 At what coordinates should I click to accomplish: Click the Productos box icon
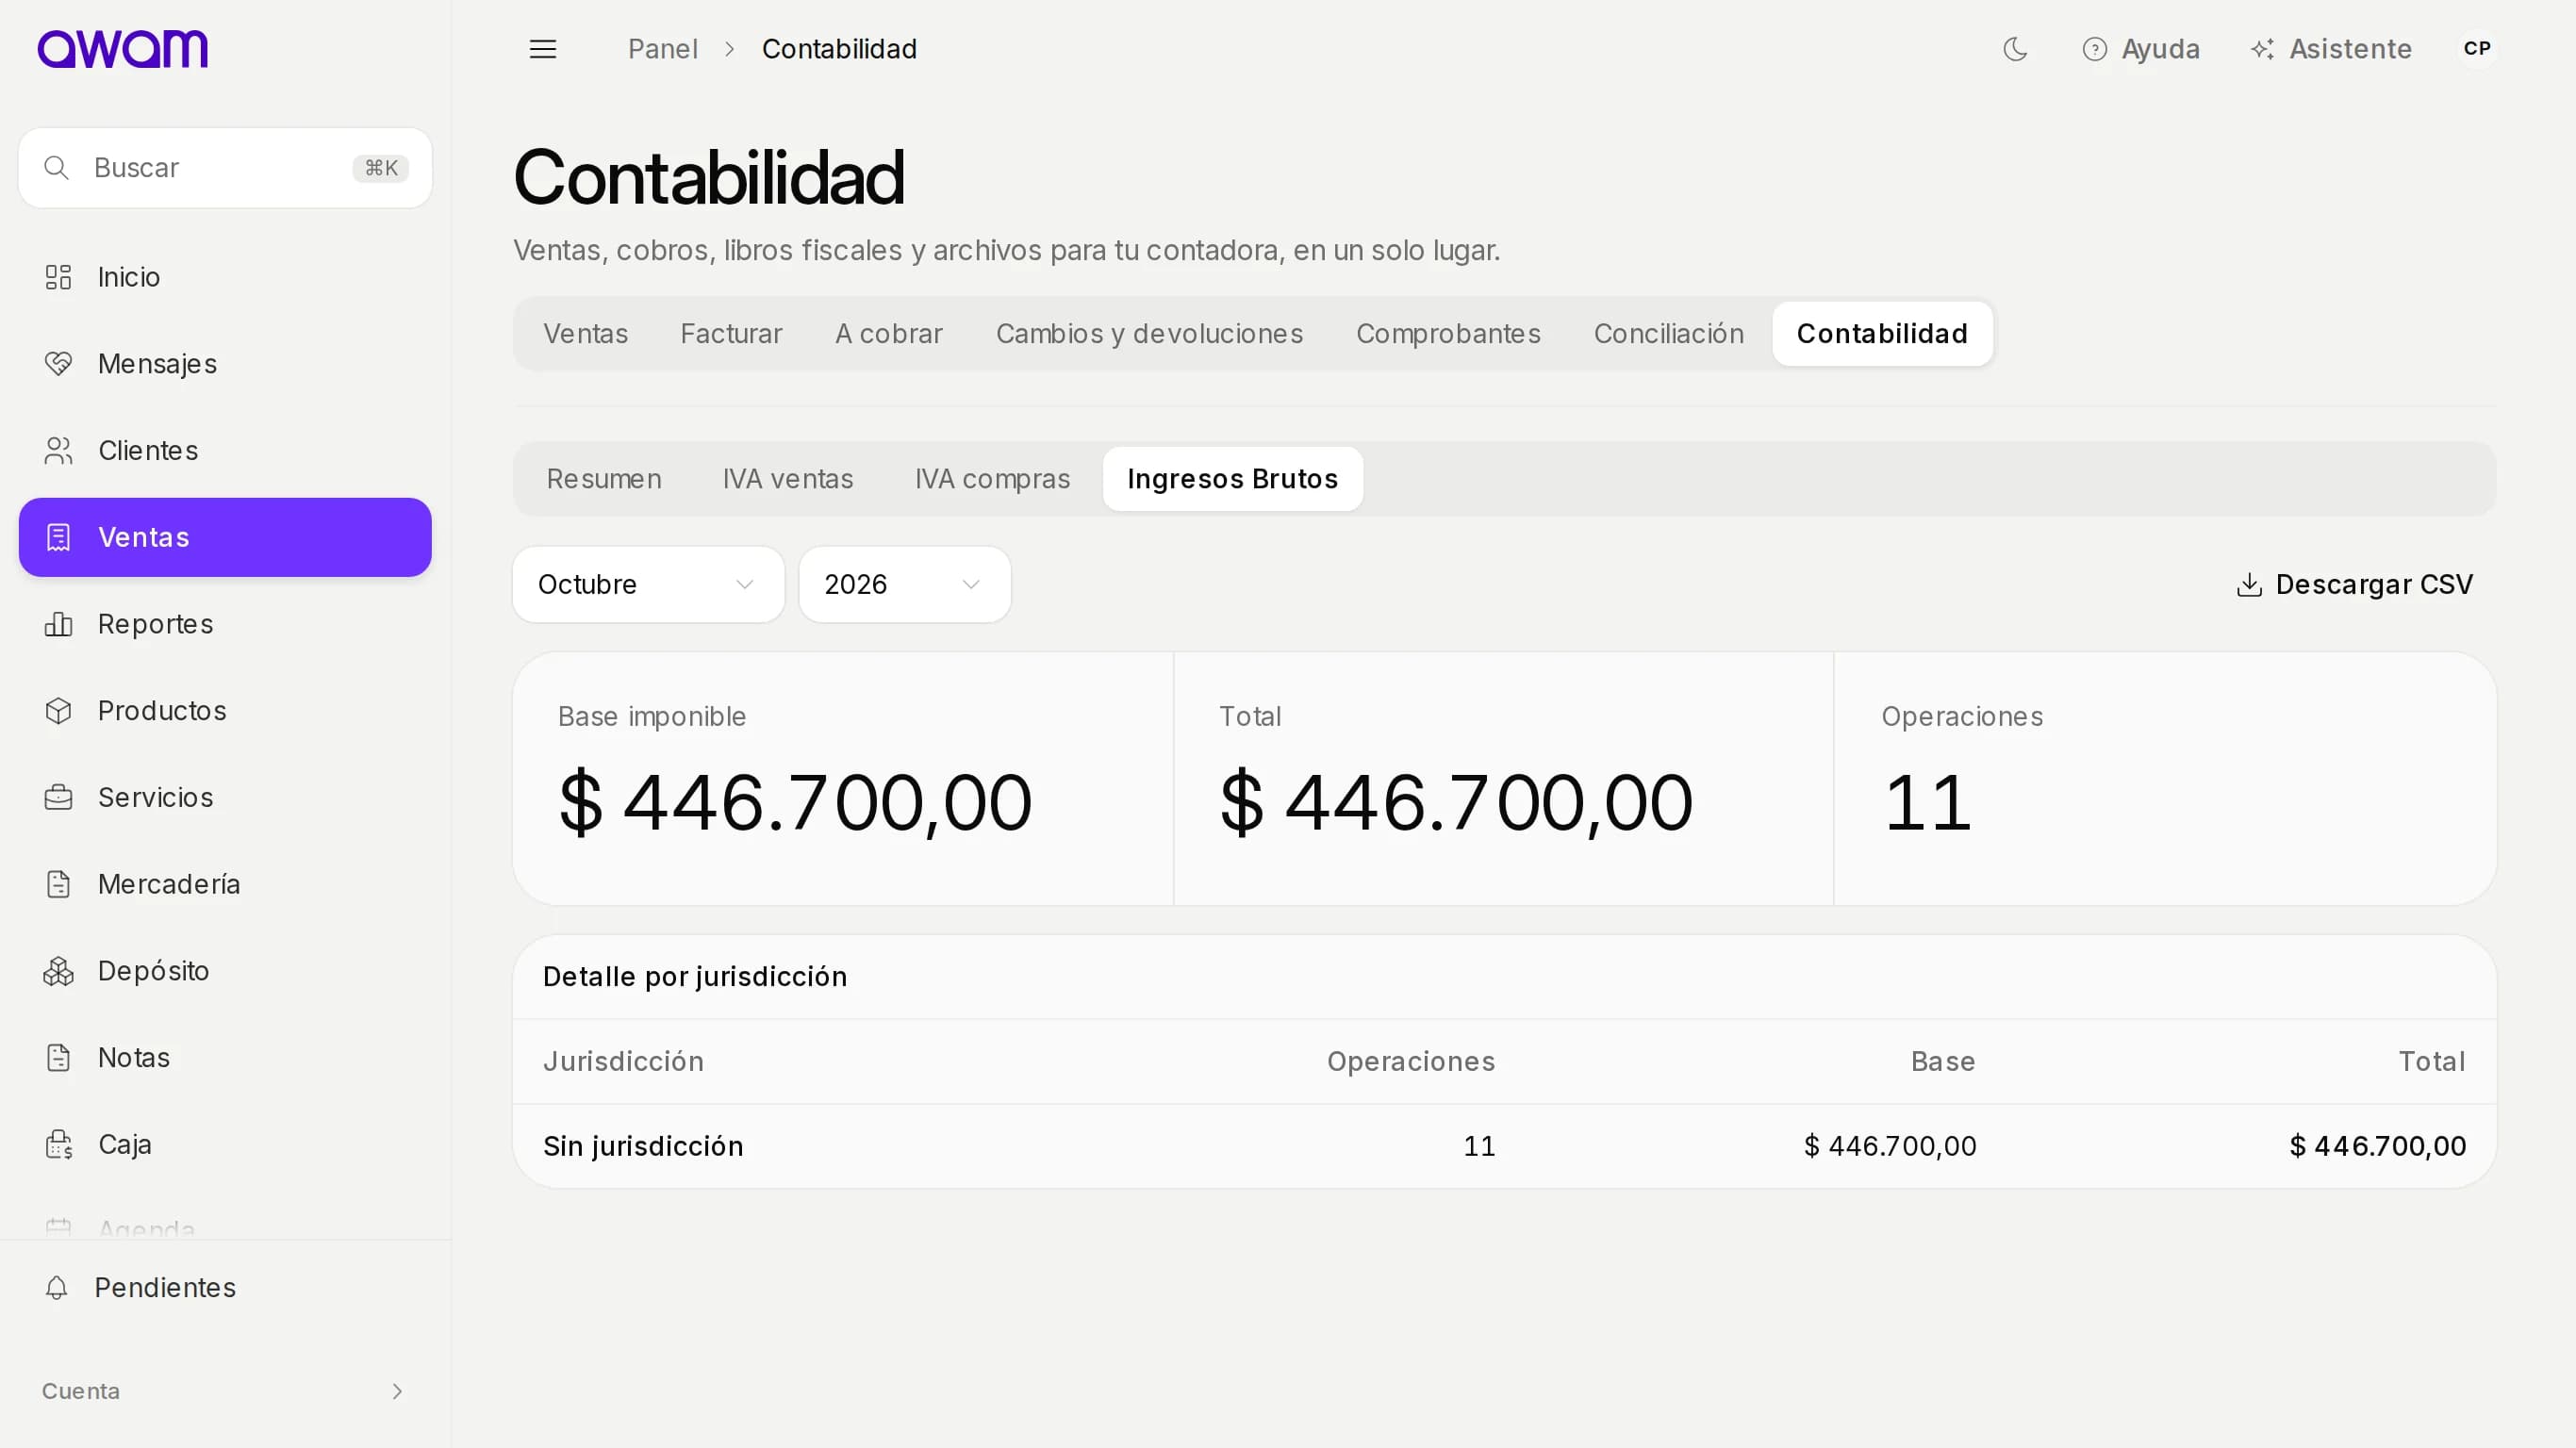pos(58,711)
